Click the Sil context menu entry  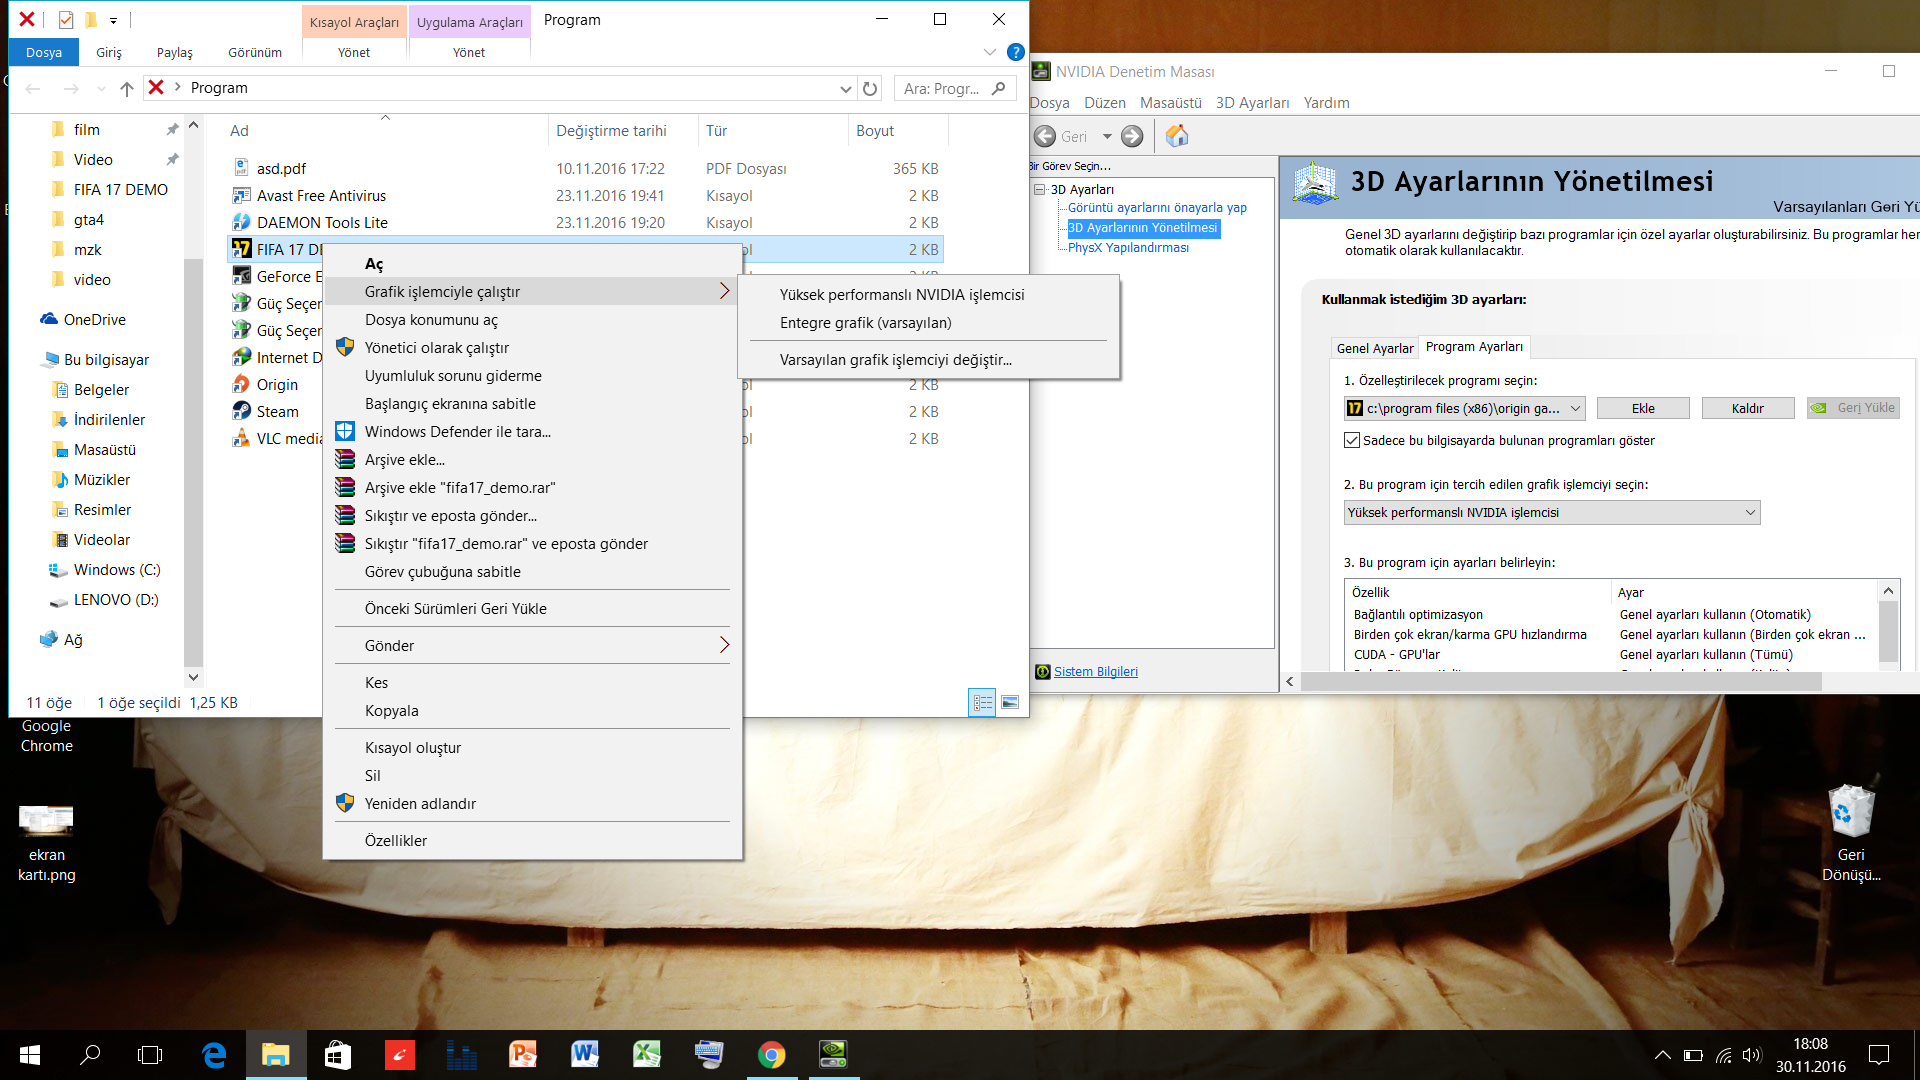(372, 775)
